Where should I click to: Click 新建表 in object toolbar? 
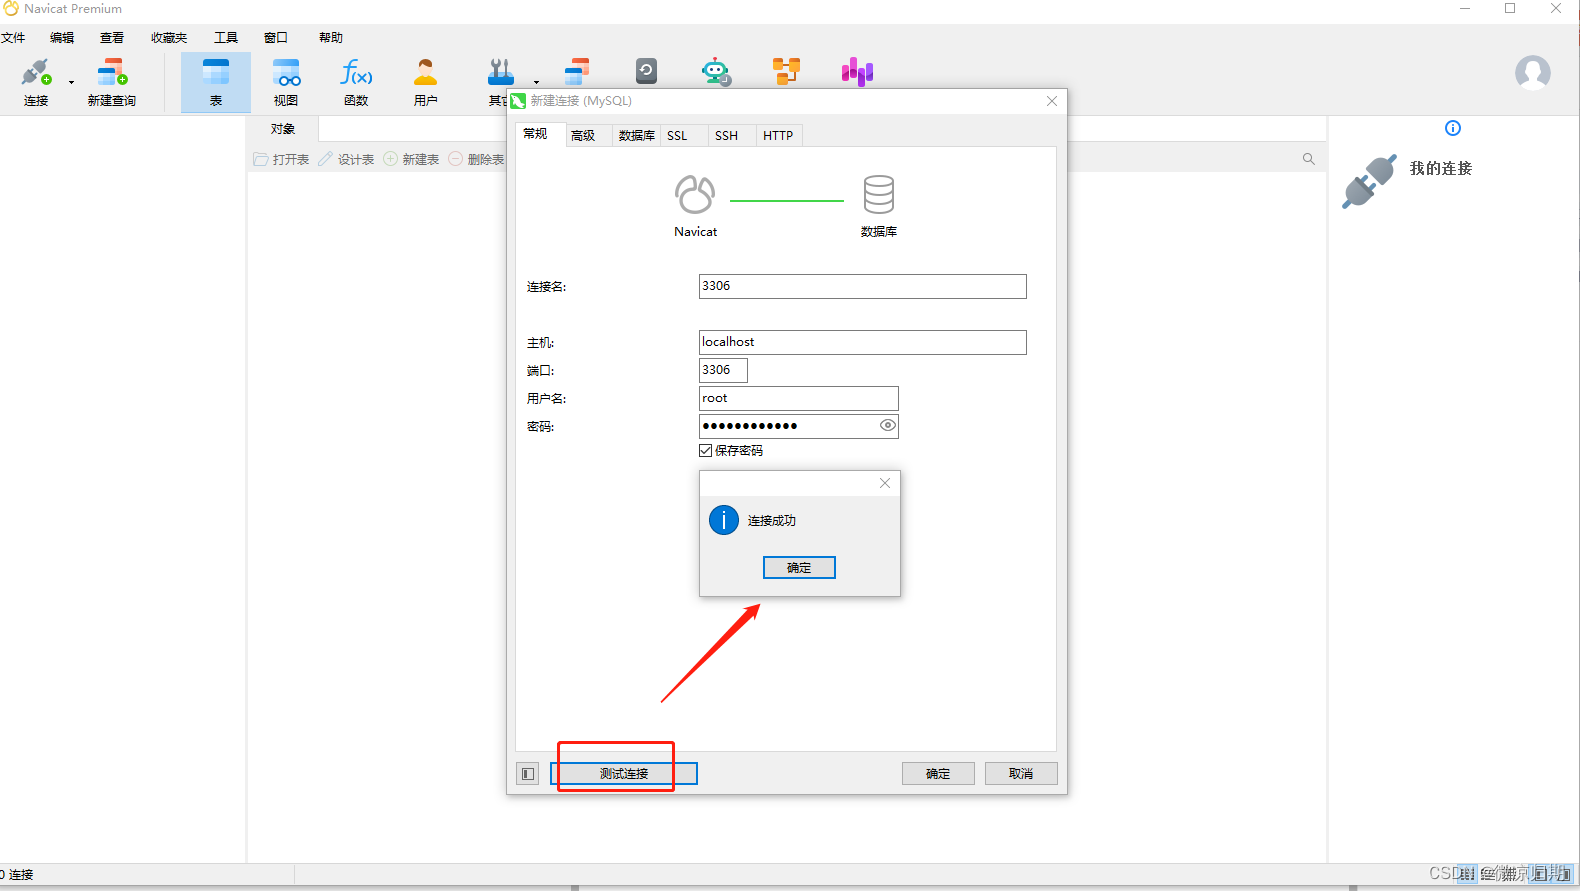[x=411, y=159]
